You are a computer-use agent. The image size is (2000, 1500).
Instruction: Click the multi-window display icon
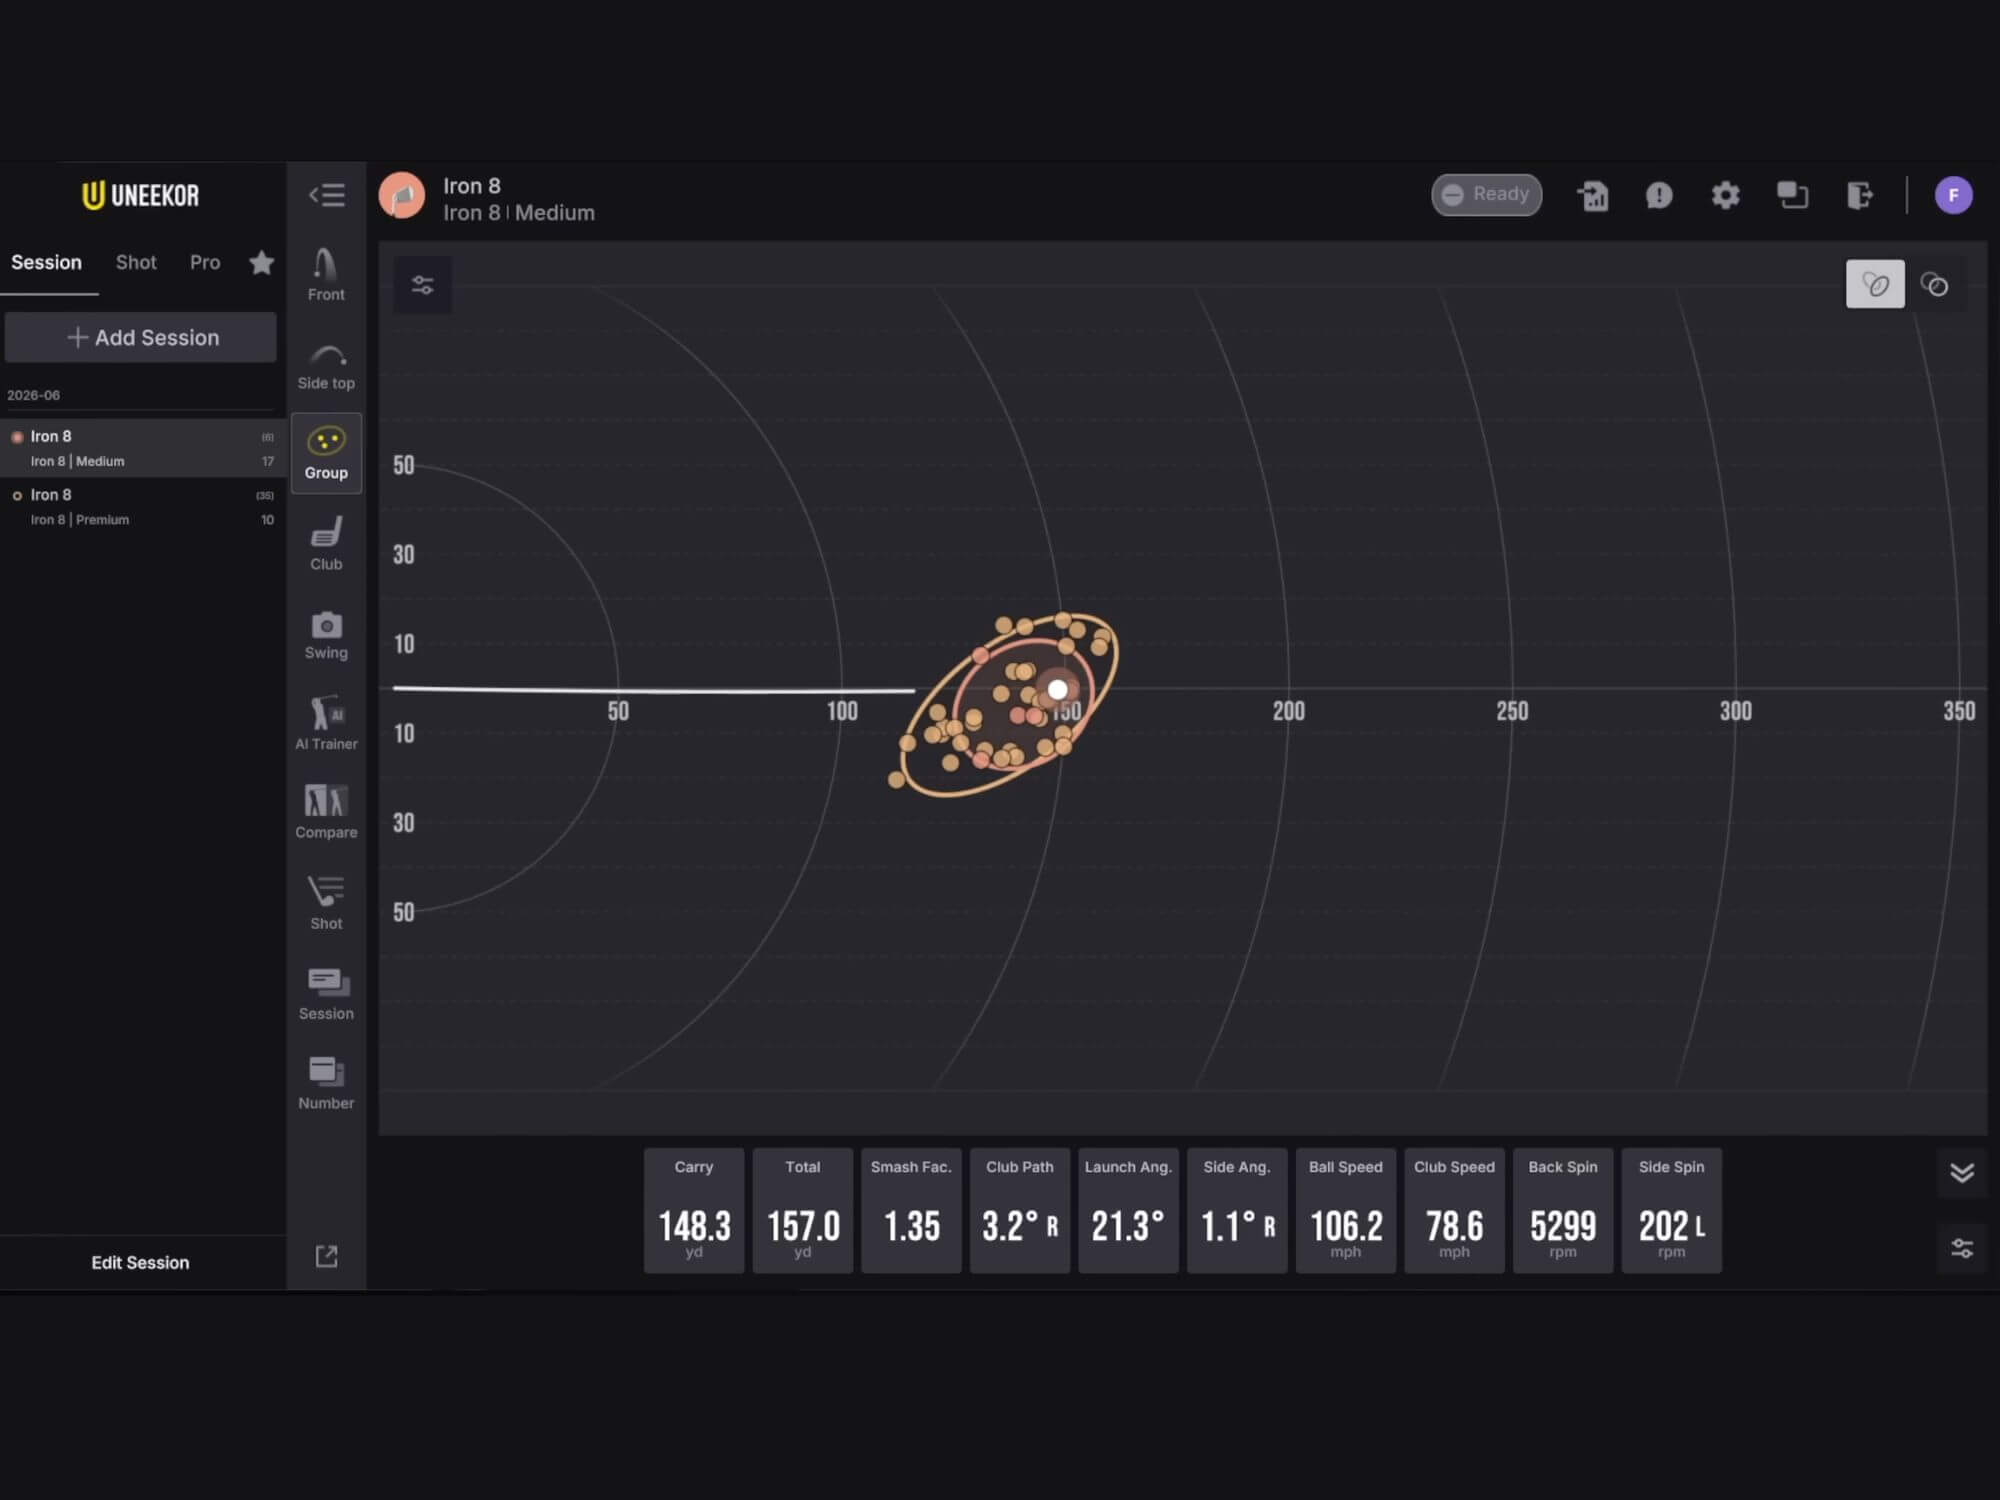coord(1792,195)
